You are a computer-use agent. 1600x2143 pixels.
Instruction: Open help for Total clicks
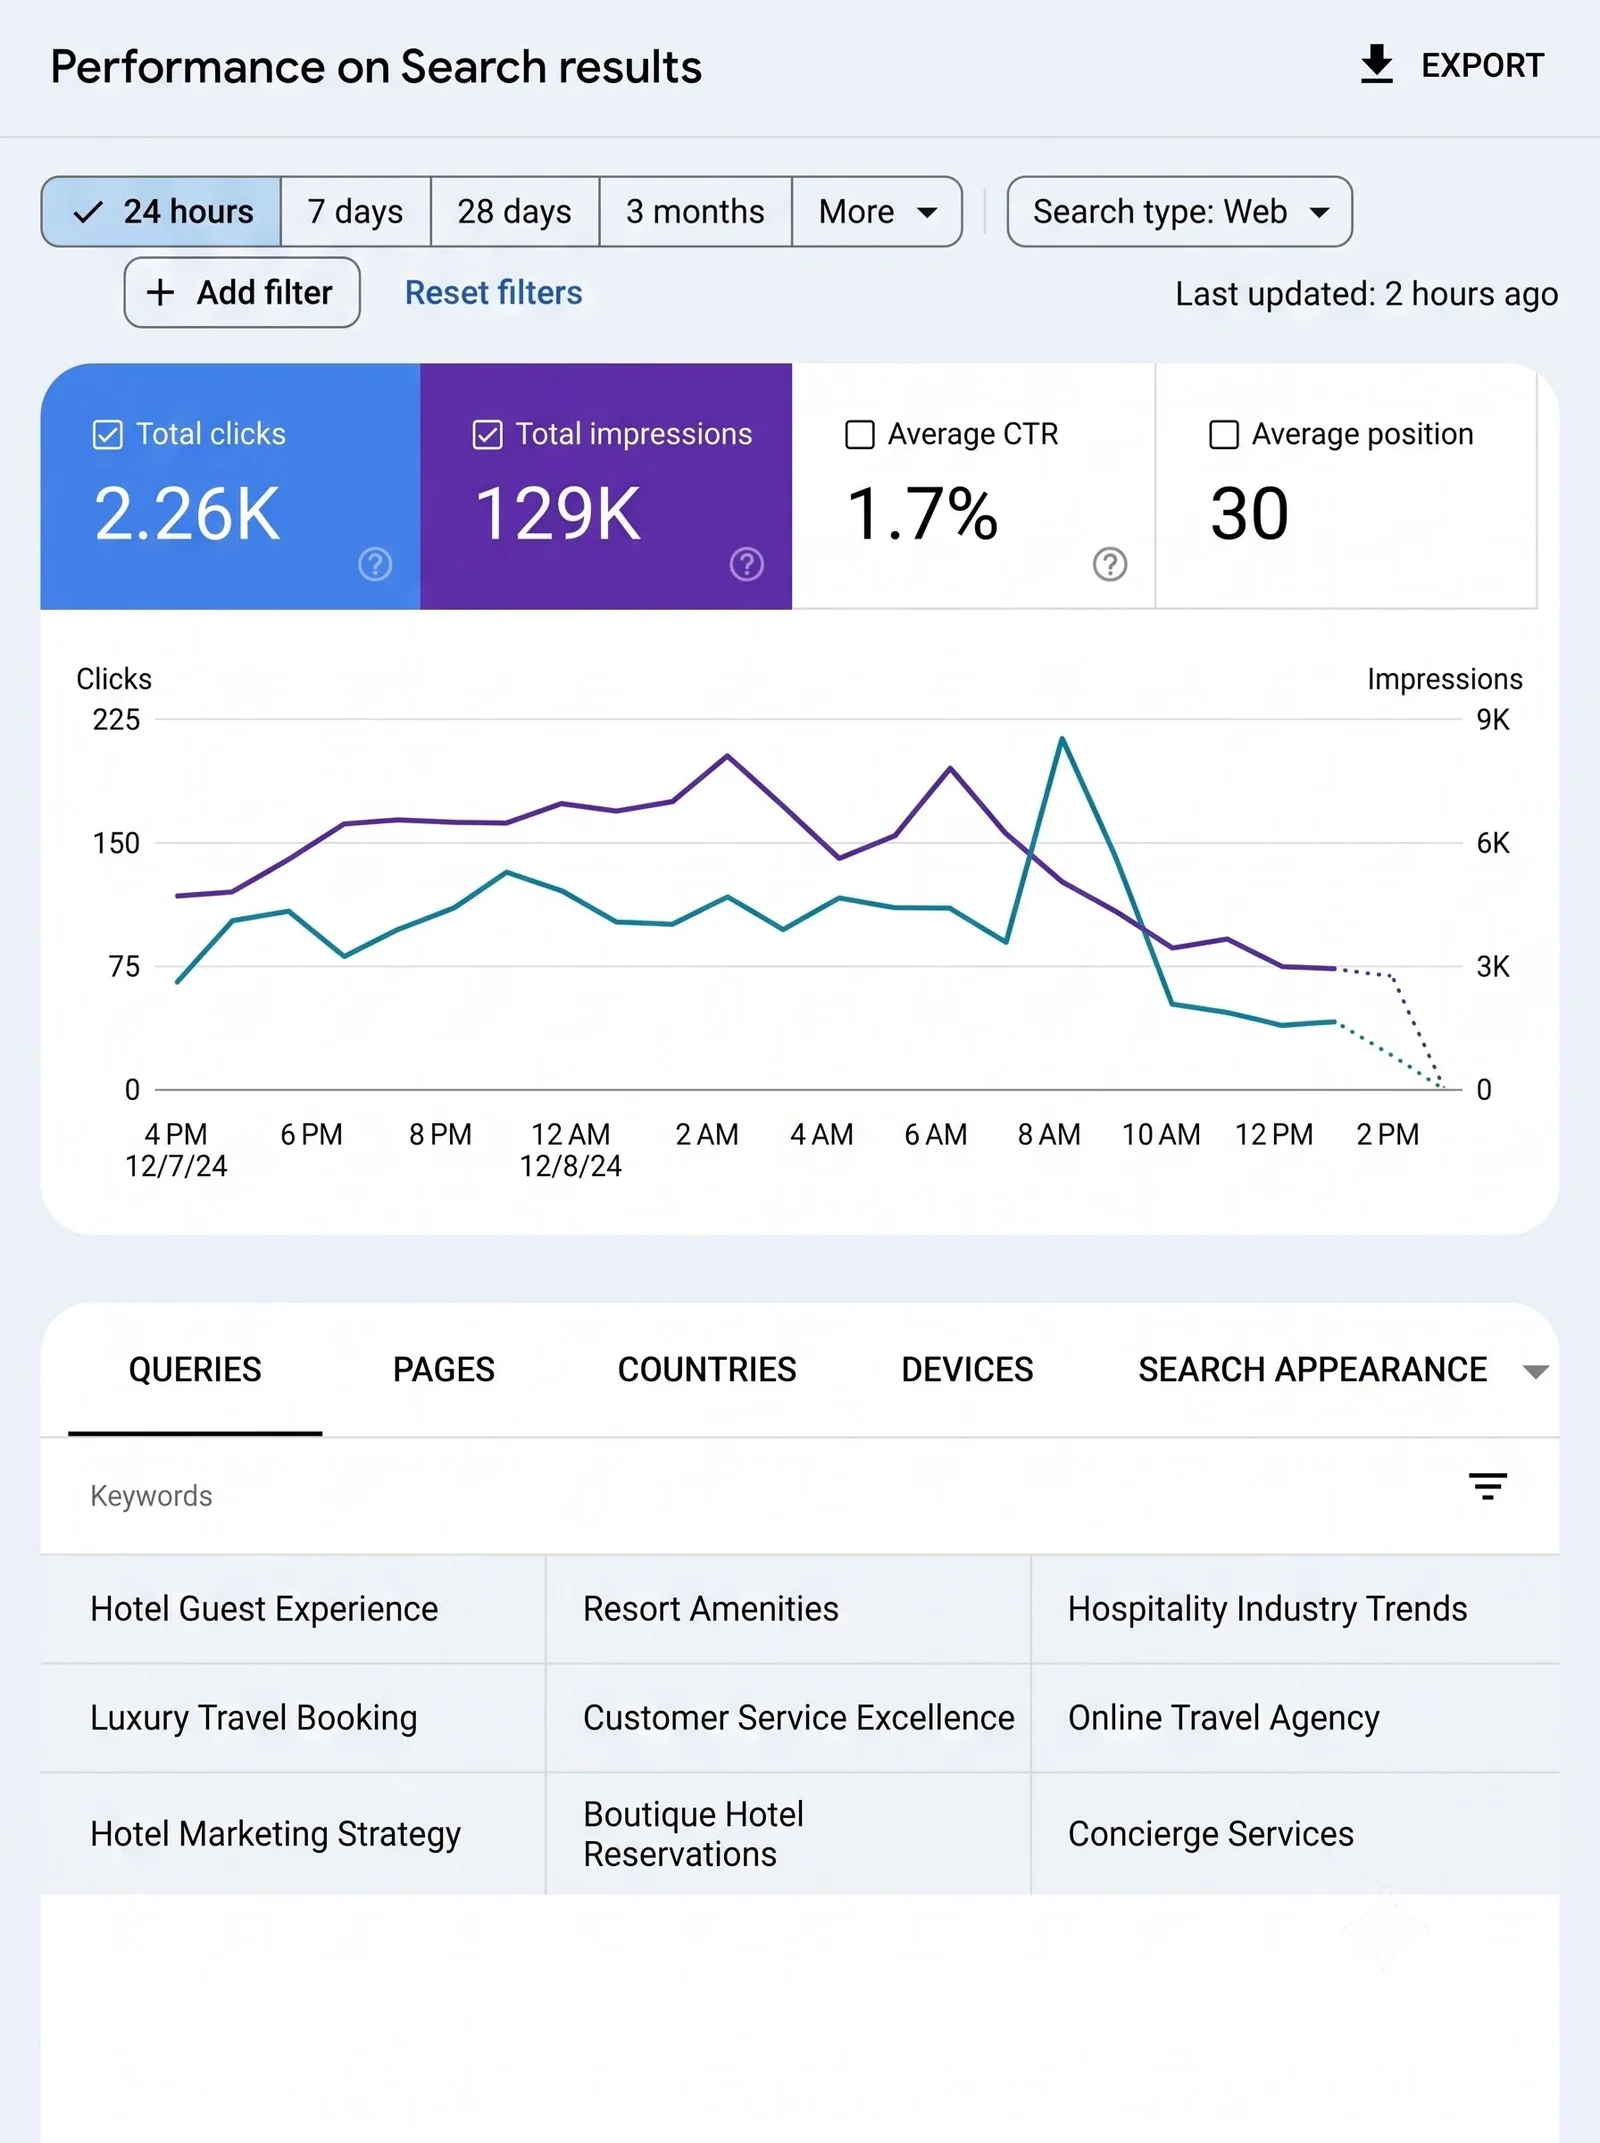click(375, 564)
